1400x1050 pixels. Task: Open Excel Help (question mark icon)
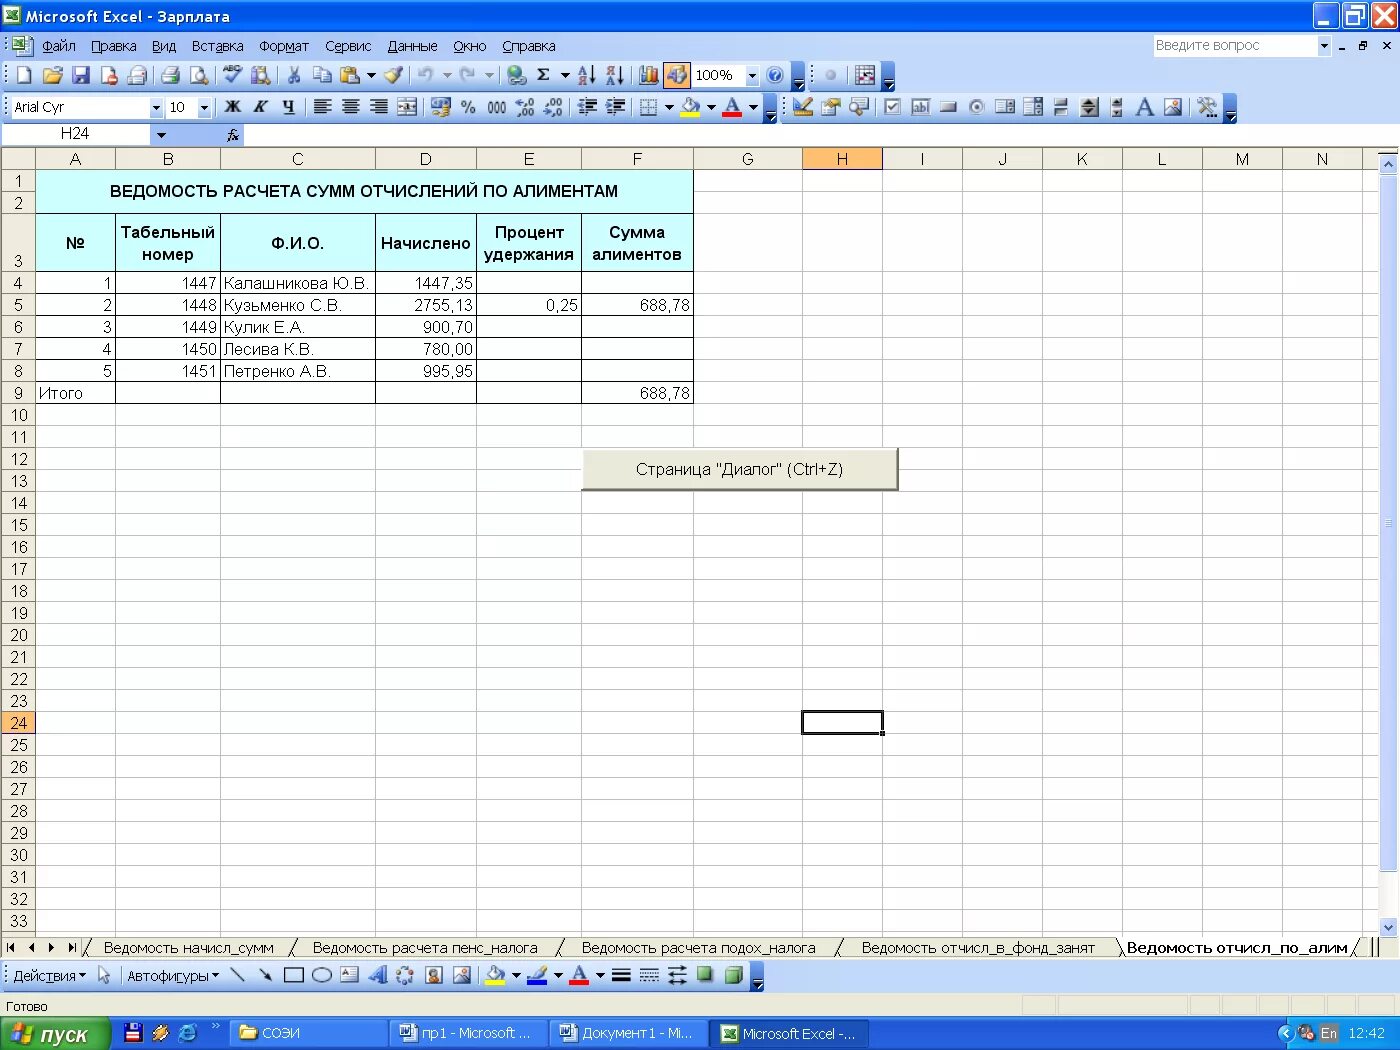click(775, 75)
